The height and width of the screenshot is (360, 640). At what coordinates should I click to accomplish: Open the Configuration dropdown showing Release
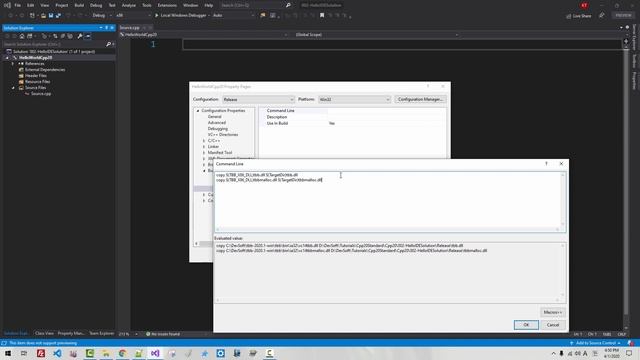point(258,100)
